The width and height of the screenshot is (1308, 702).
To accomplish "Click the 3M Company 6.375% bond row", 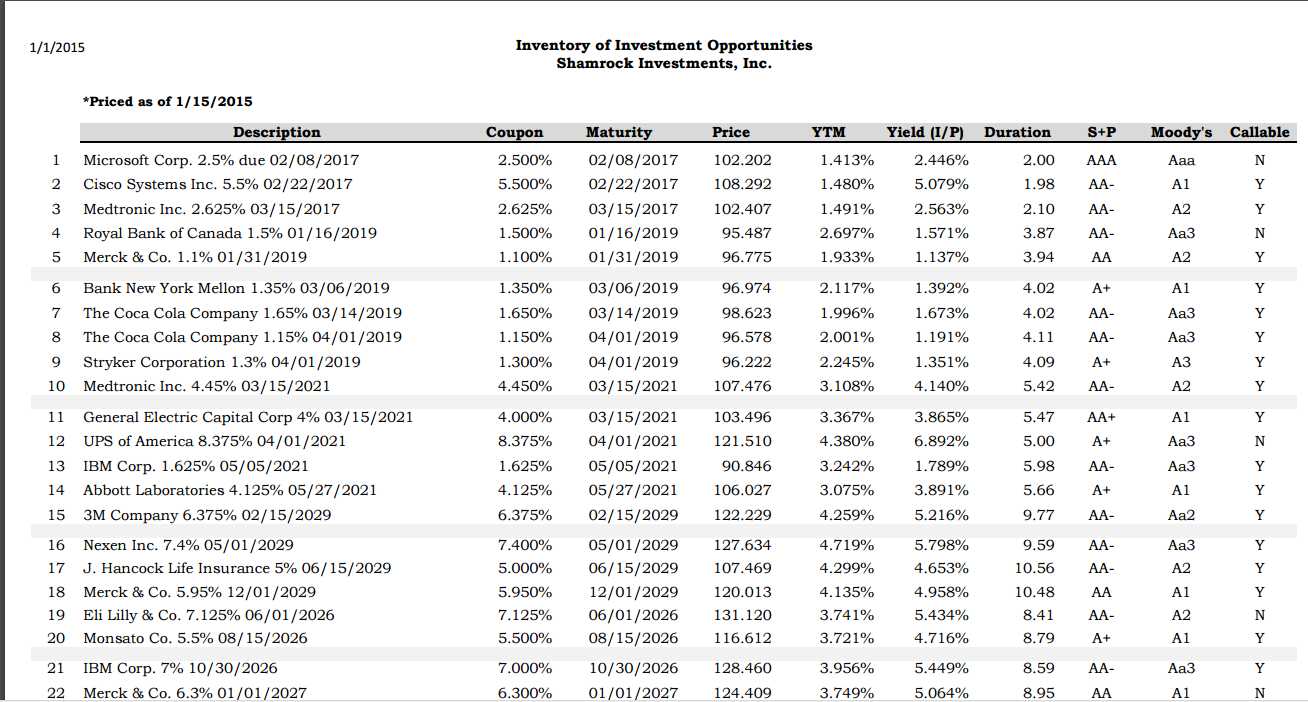I will pyautogui.click(x=207, y=515).
